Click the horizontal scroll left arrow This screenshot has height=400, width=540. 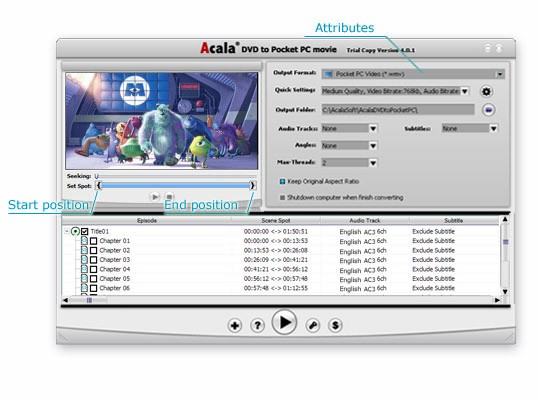click(x=65, y=300)
